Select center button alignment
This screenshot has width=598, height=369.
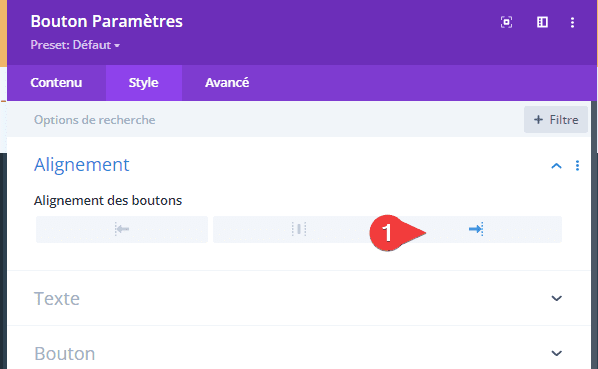tap(299, 229)
